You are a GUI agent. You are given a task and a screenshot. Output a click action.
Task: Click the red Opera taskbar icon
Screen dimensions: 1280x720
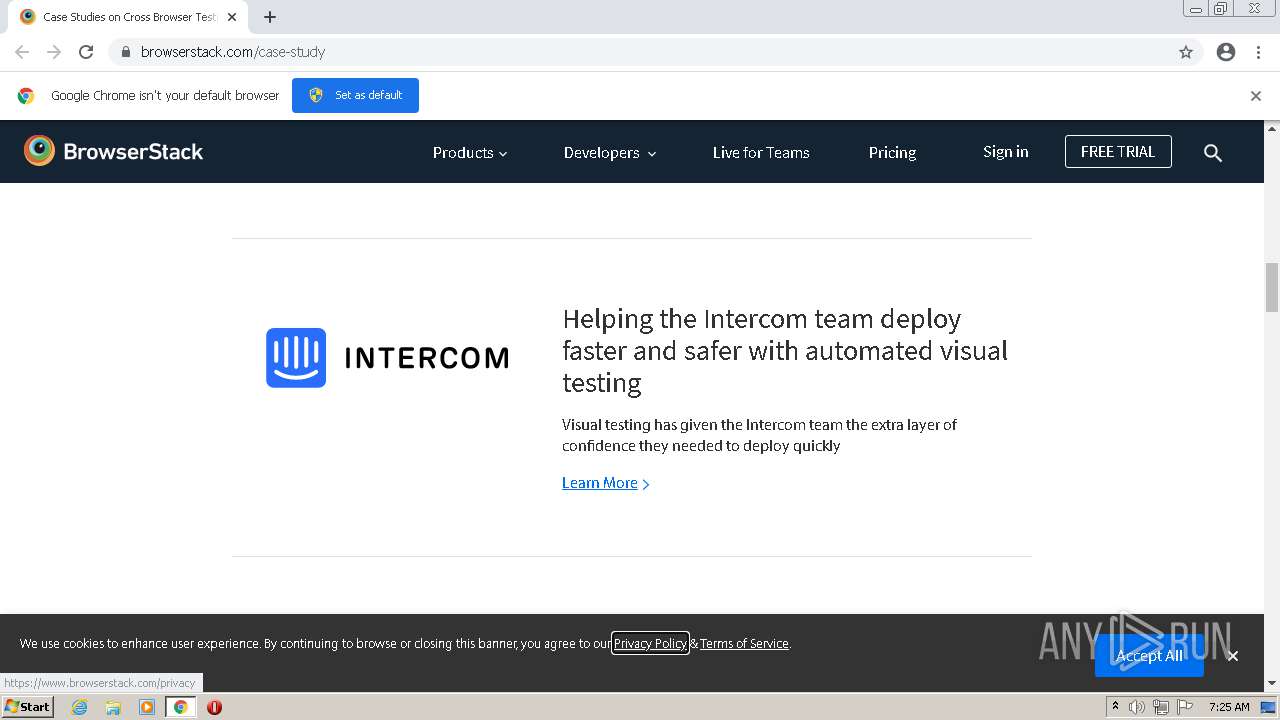(214, 707)
